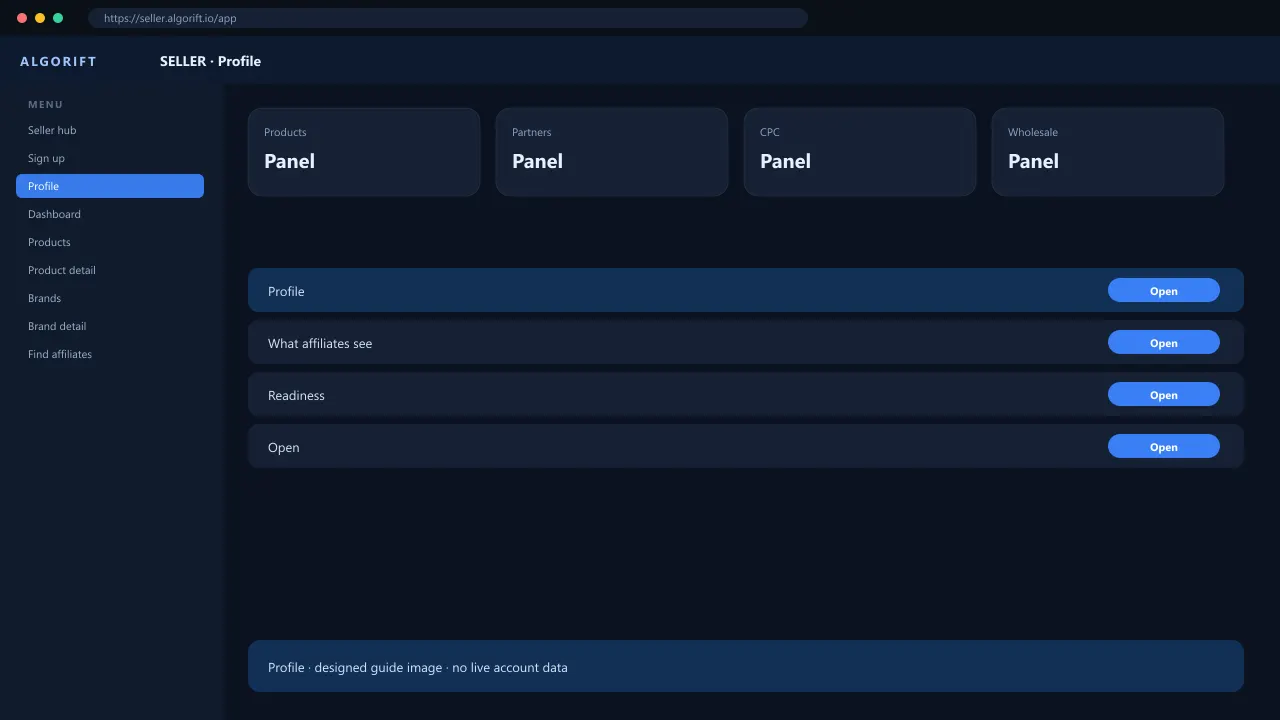Click the MENU heading in sidebar
The height and width of the screenshot is (720, 1280).
[x=45, y=104]
